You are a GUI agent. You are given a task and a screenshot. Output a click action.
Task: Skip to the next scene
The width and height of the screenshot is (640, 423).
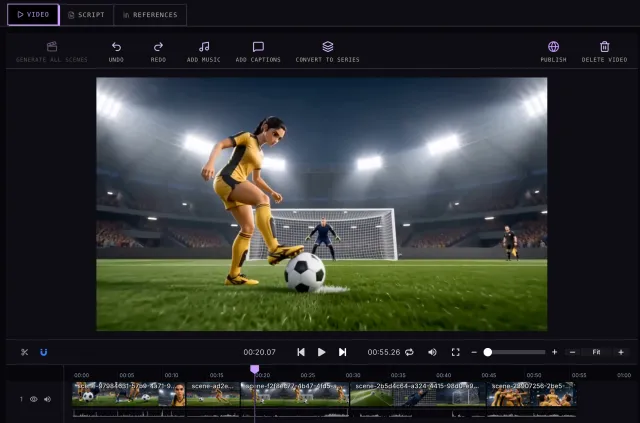(342, 352)
